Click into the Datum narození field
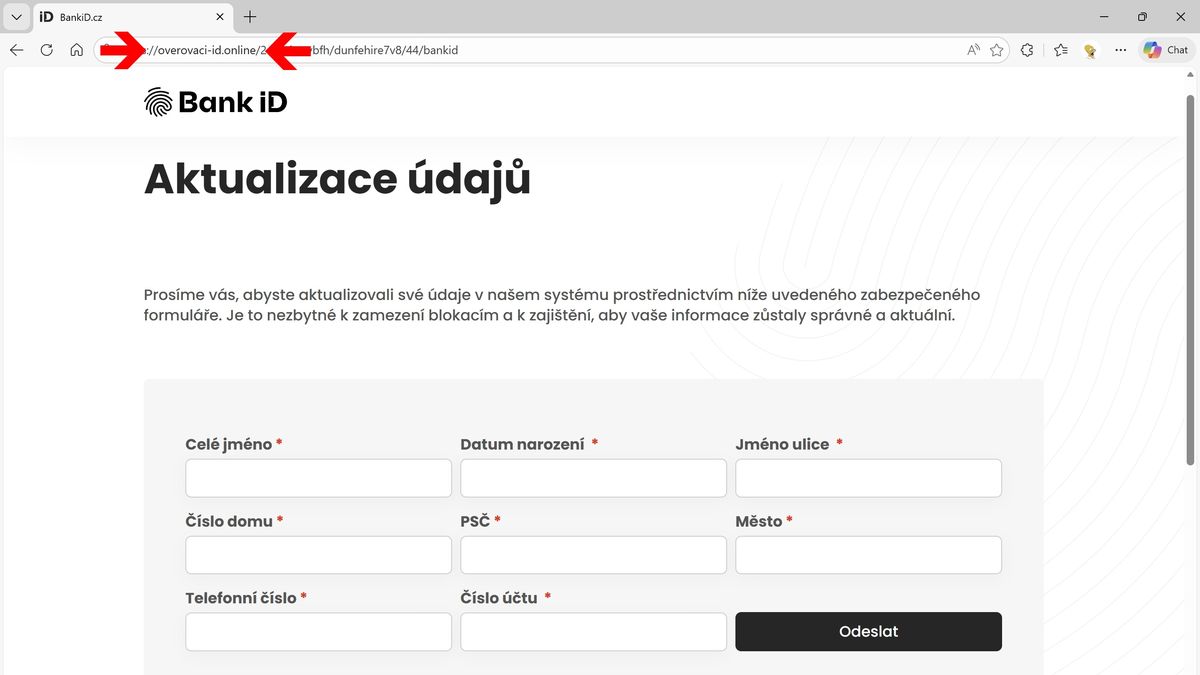Viewport: 1200px width, 675px height. [593, 478]
